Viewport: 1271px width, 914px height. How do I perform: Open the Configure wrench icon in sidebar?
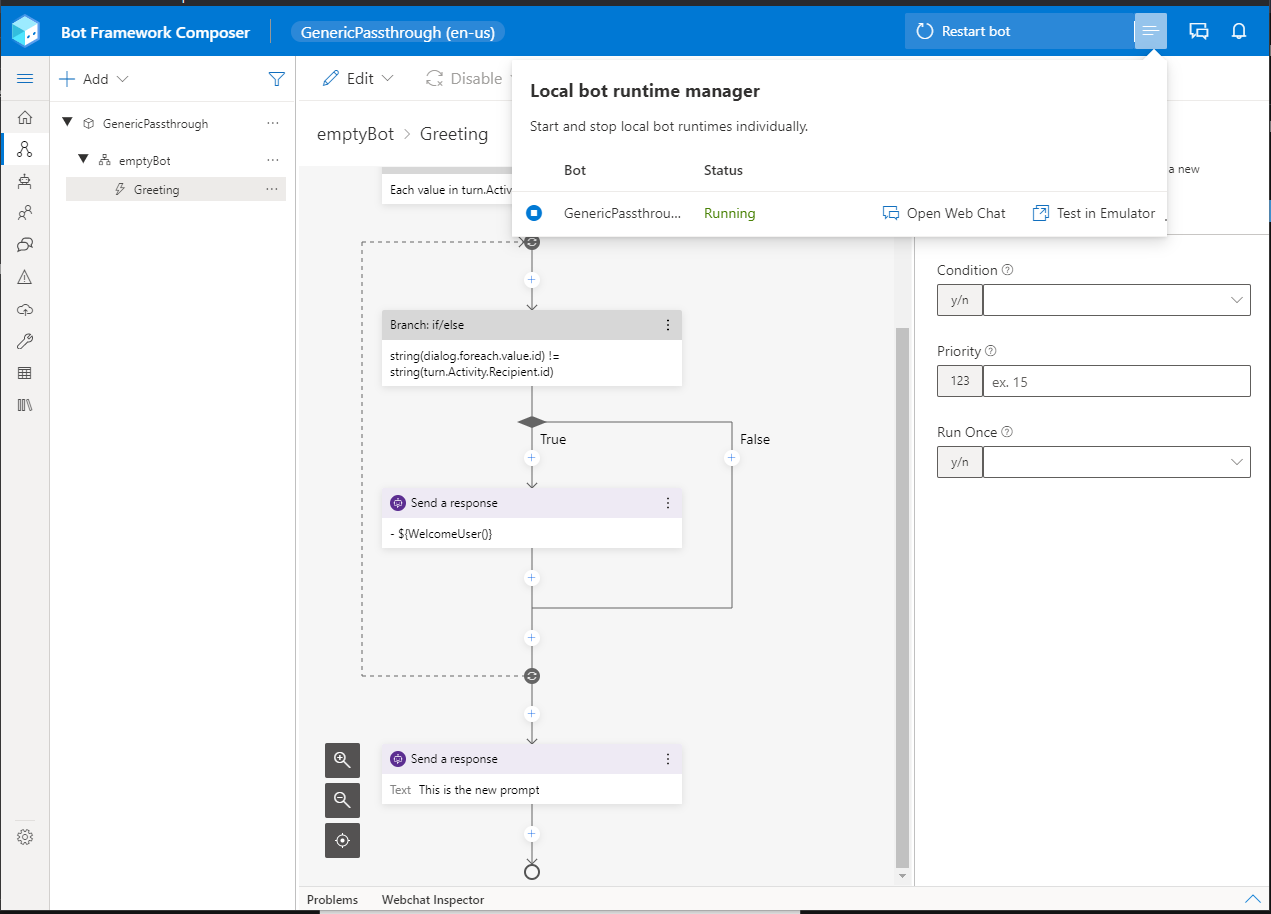click(25, 341)
